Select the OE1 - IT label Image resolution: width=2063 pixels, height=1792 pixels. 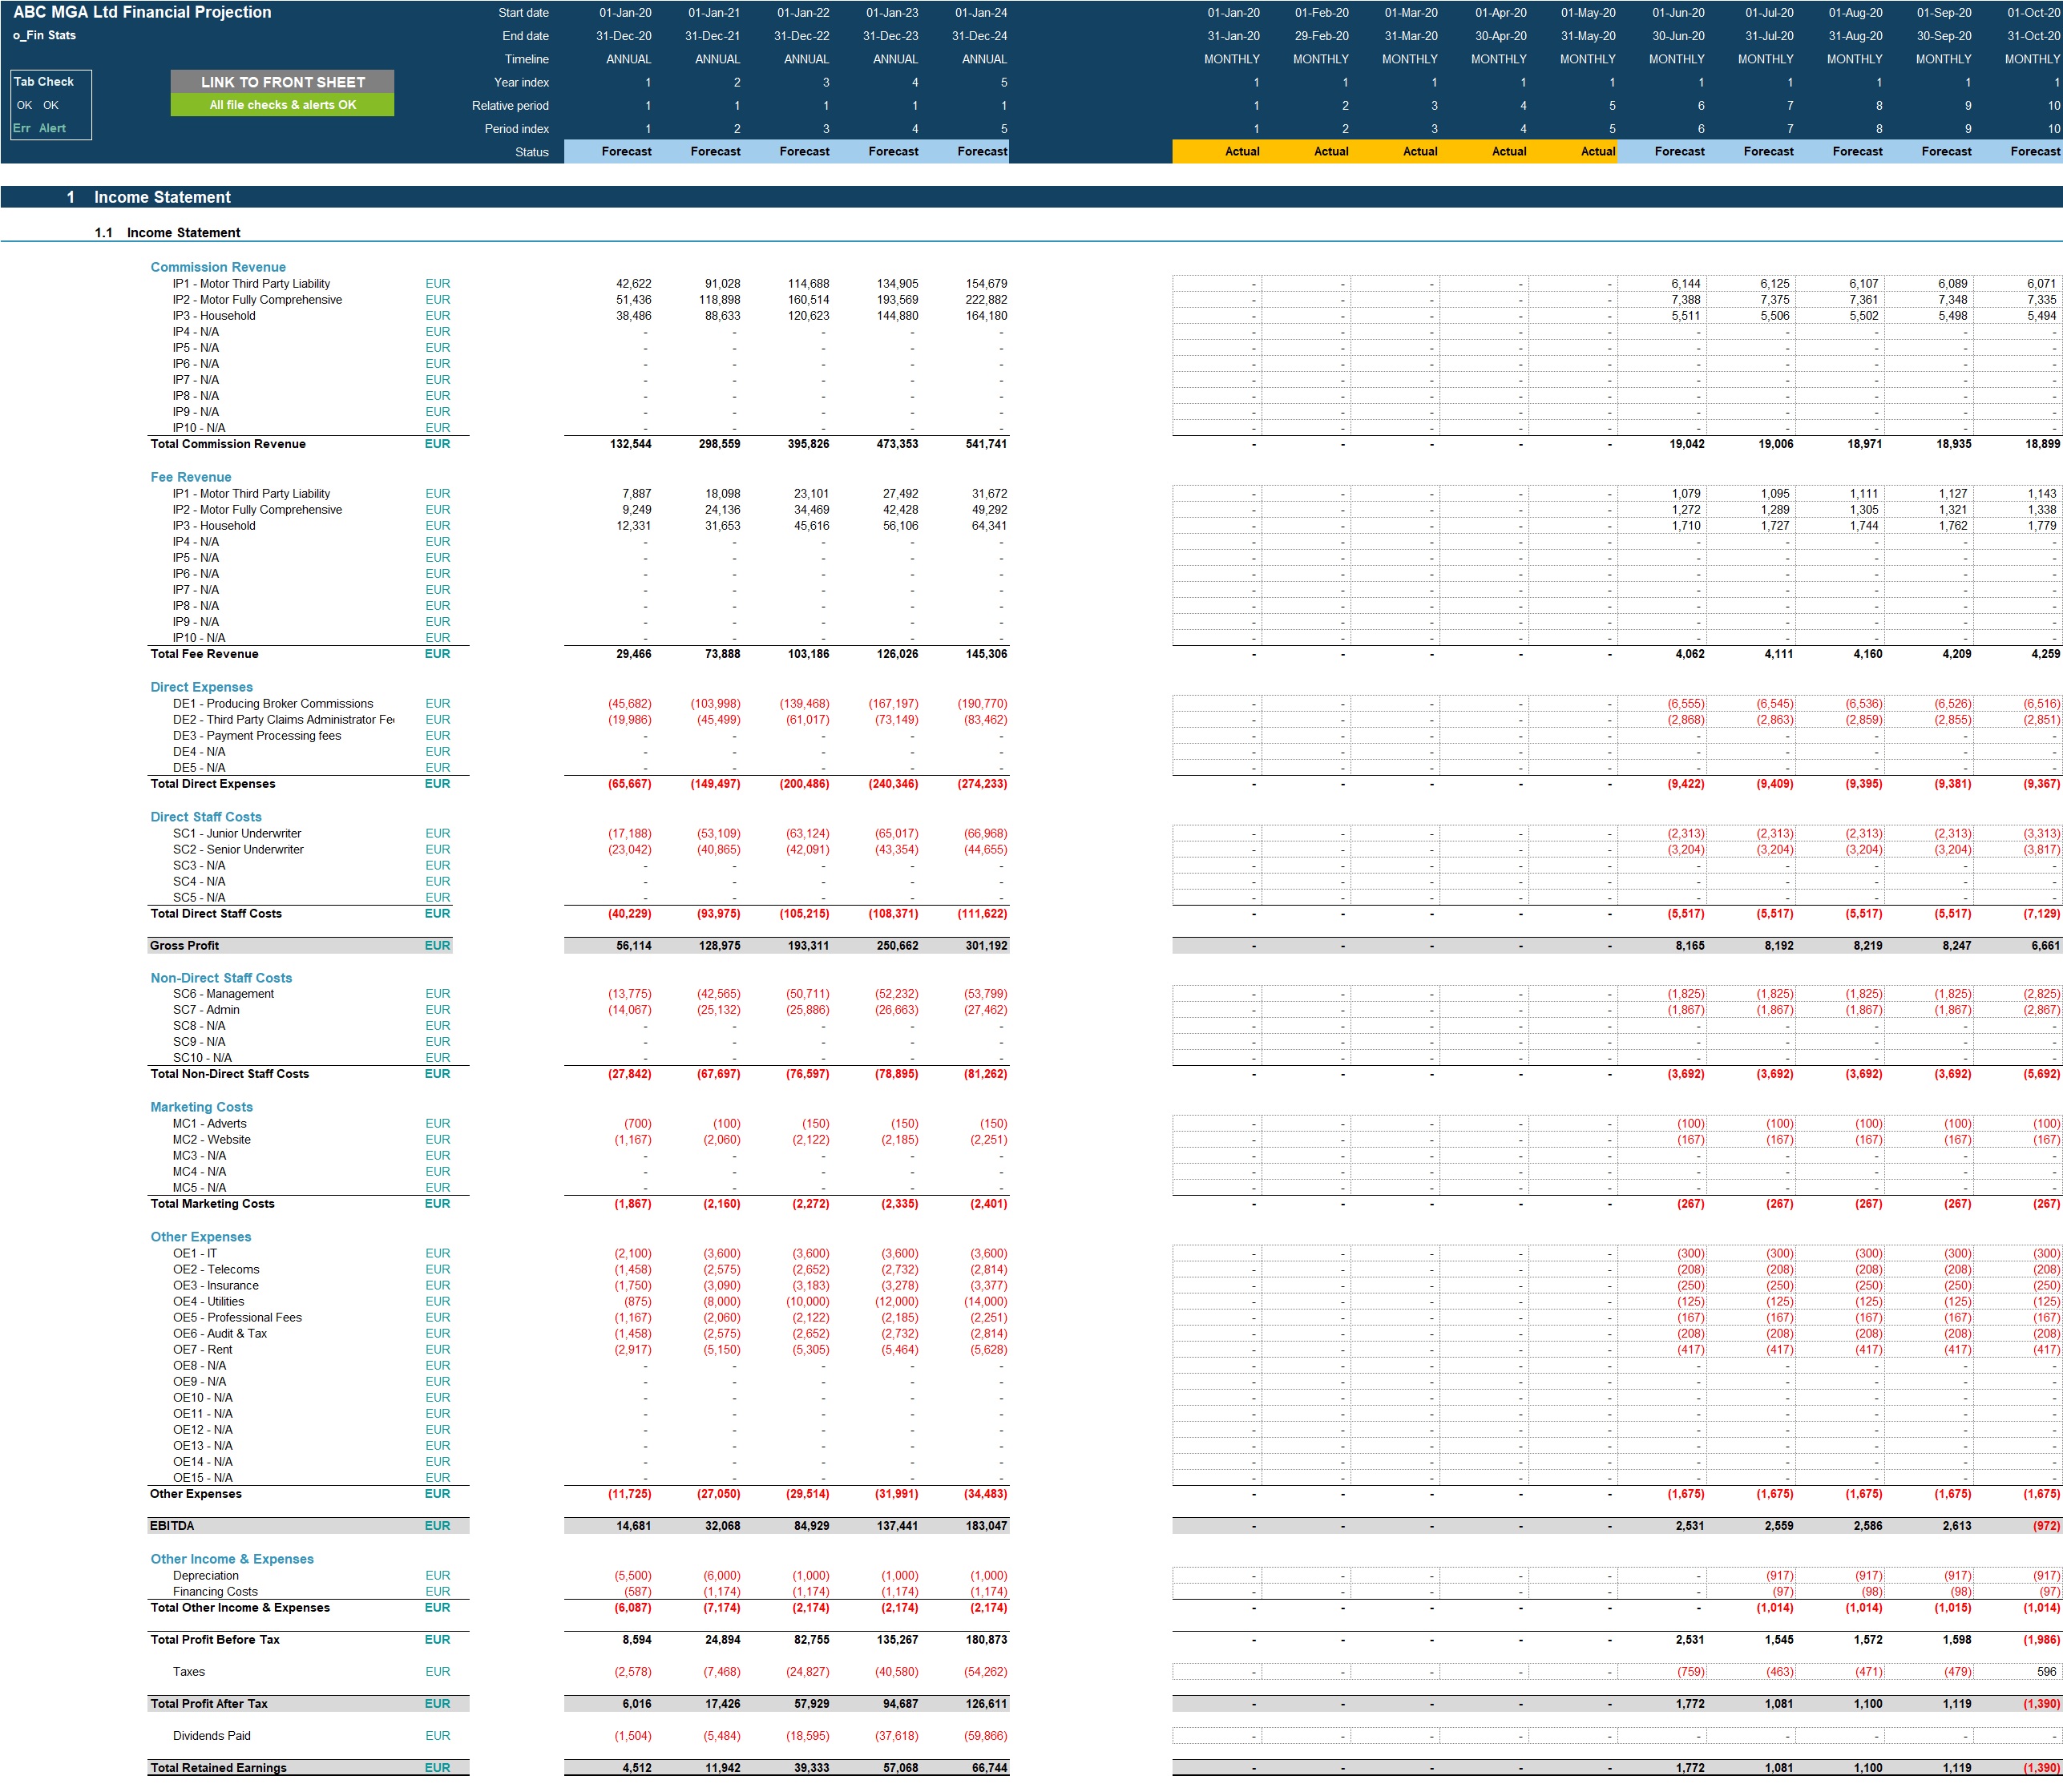[x=195, y=1254]
